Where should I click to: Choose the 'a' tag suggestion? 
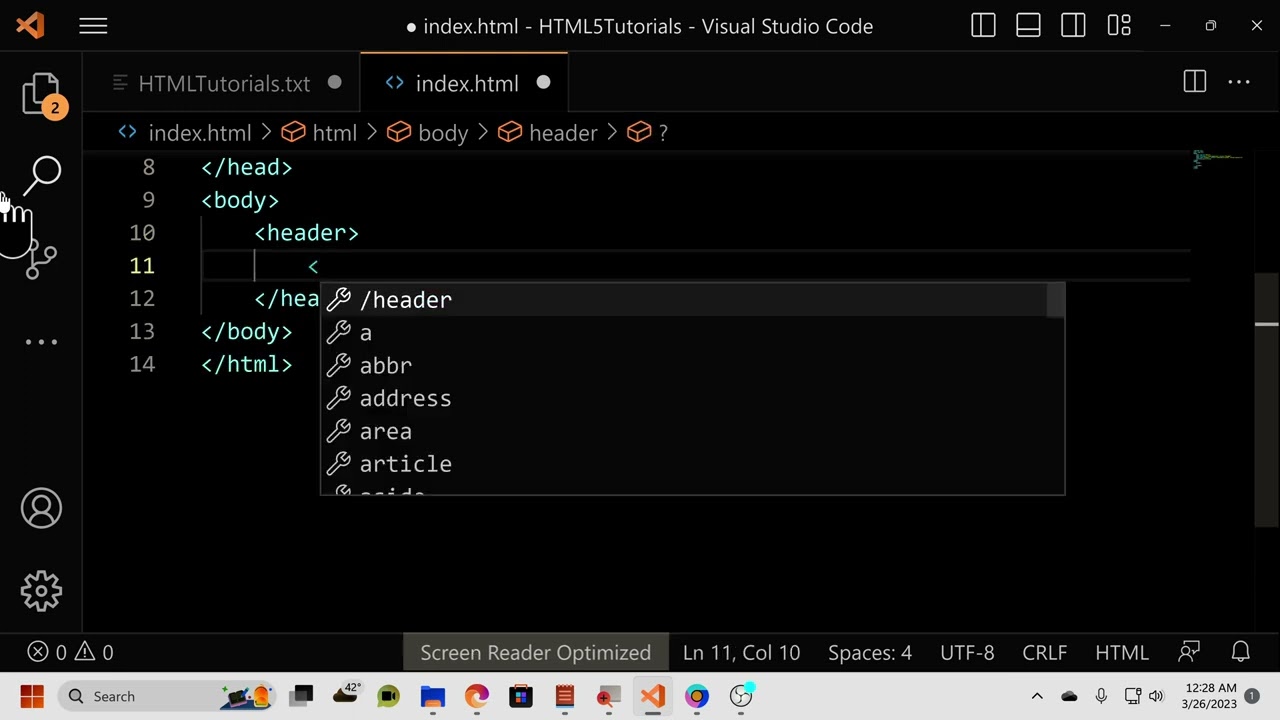[692, 333]
